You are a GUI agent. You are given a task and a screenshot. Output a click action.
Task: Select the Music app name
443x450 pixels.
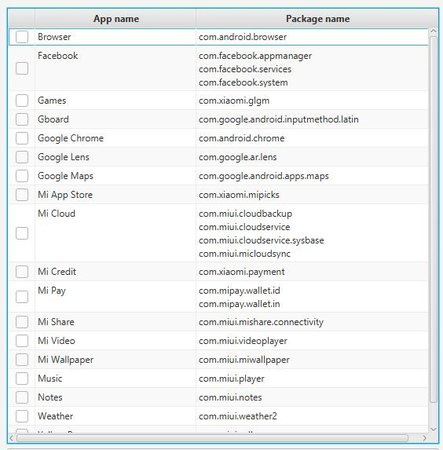pyautogui.click(x=50, y=378)
